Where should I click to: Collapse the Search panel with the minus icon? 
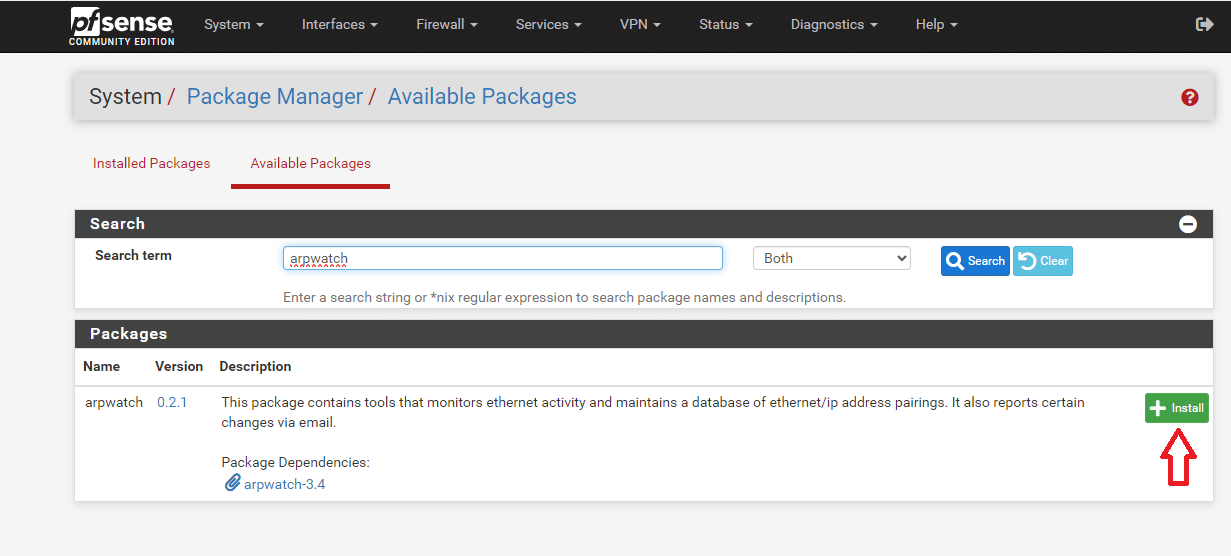(1188, 224)
